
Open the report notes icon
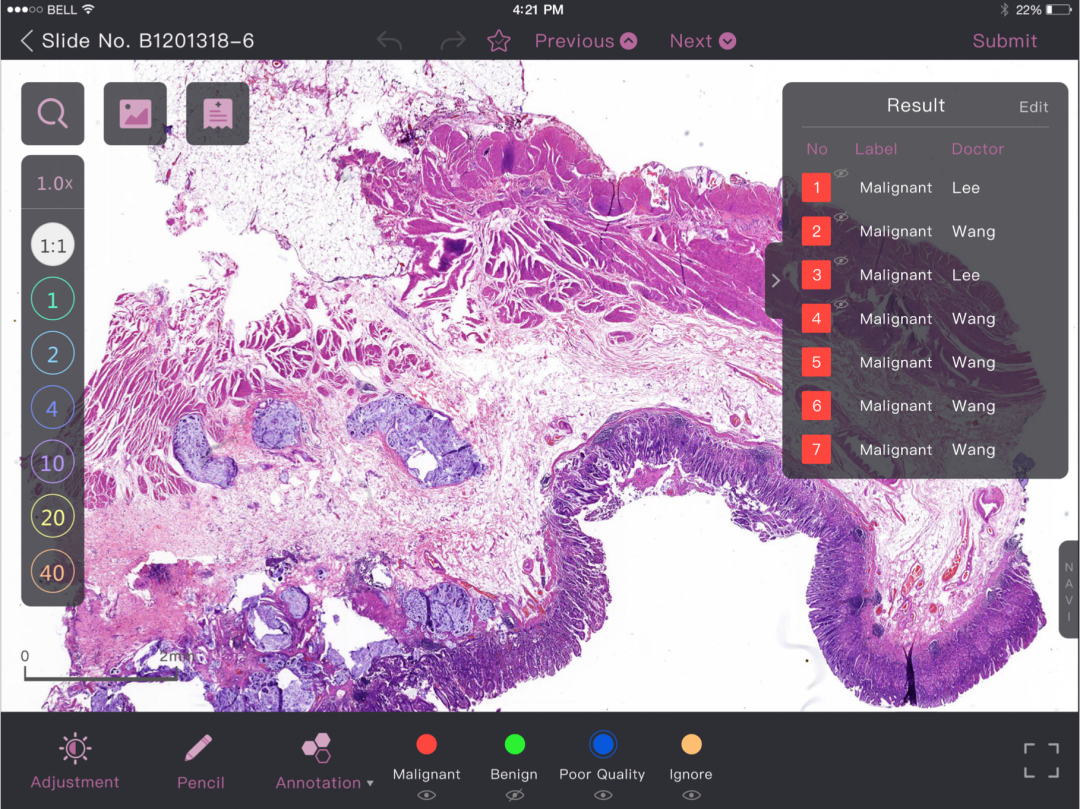click(217, 114)
